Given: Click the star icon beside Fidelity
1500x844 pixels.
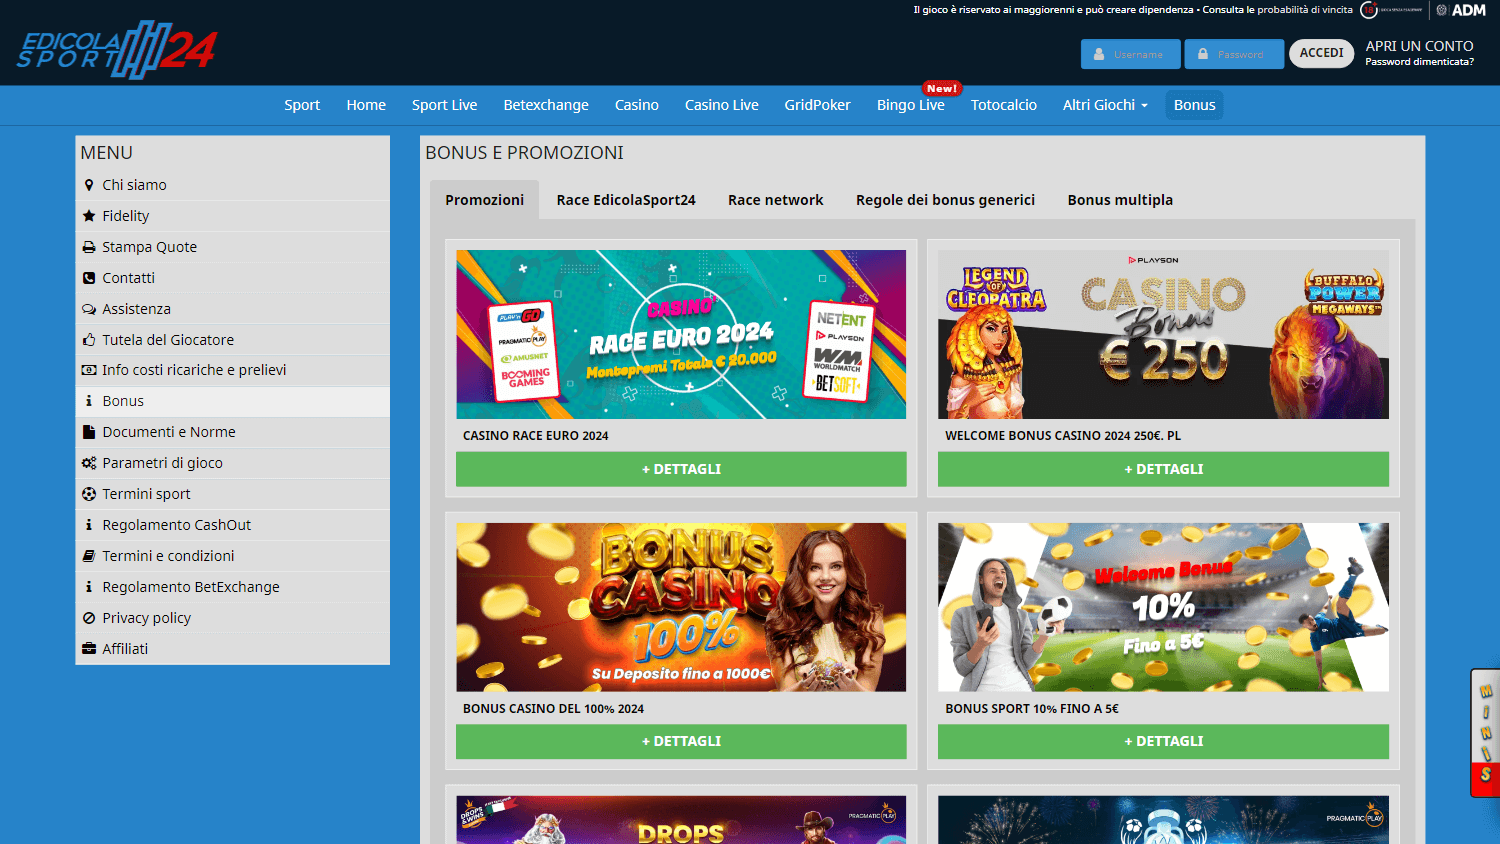Looking at the screenshot, I should [x=89, y=216].
